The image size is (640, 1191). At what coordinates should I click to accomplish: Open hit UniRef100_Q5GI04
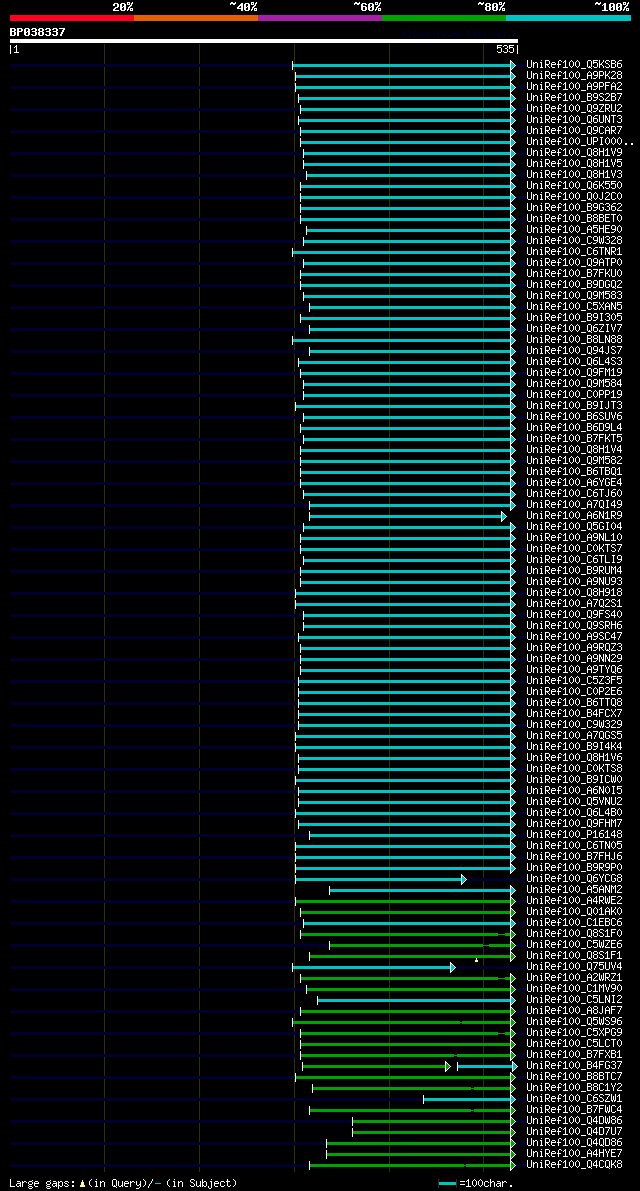click(x=574, y=527)
